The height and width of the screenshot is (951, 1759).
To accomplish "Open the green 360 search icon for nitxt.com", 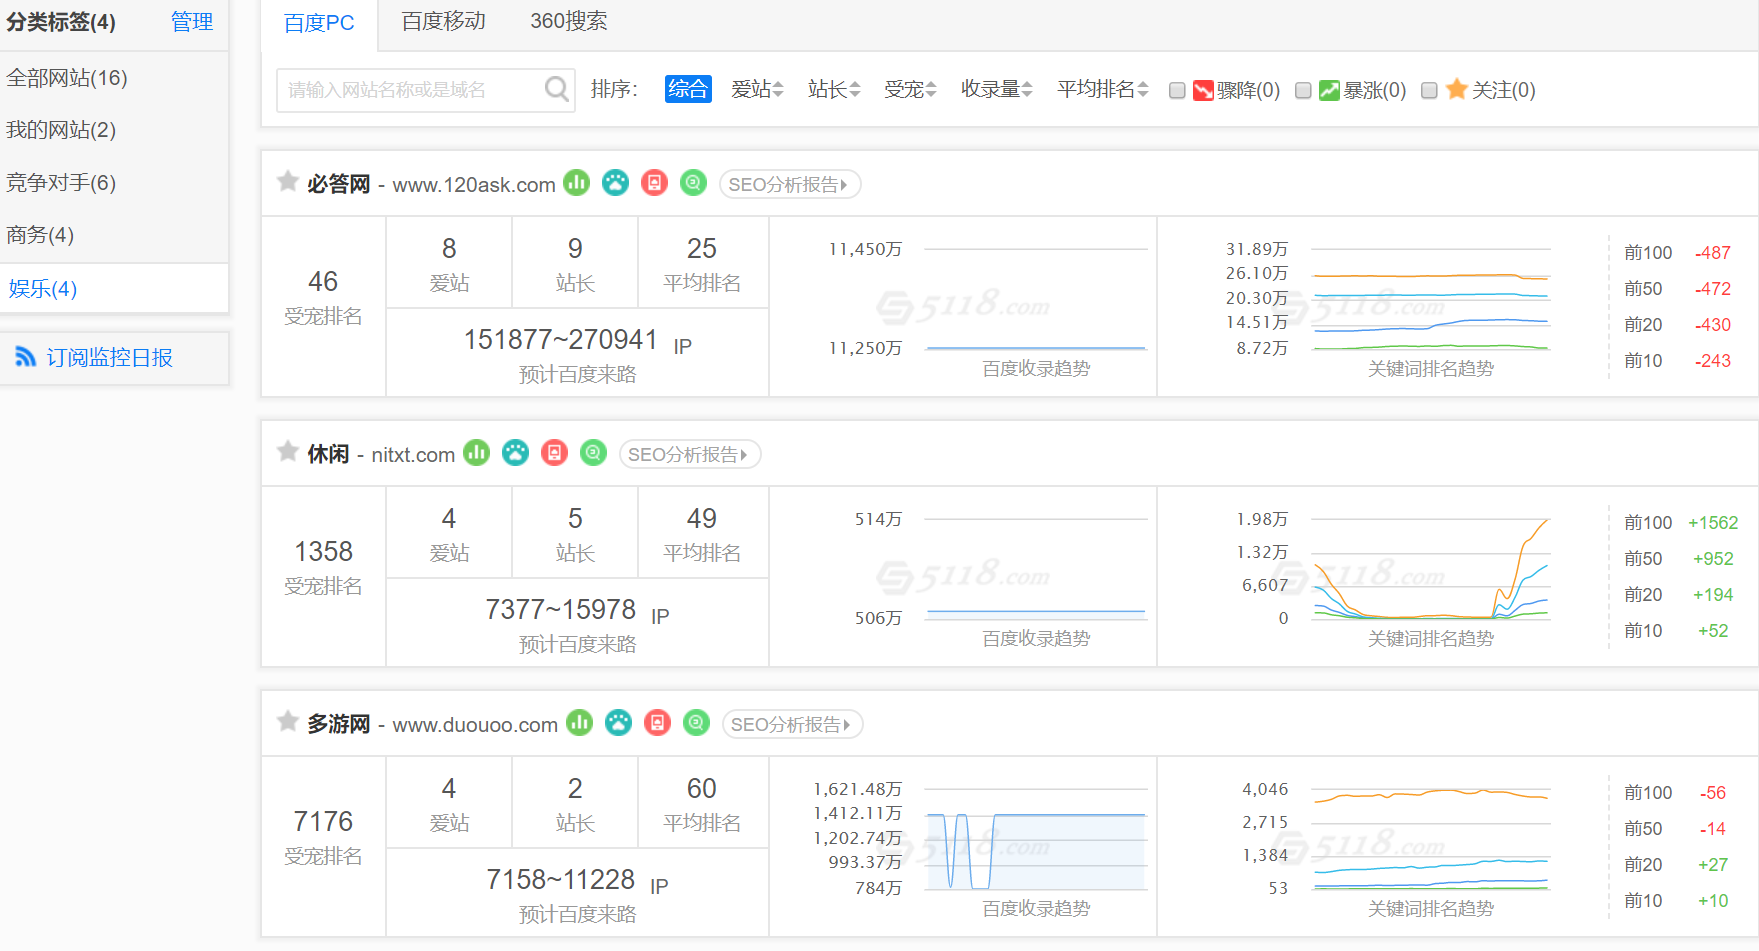I will [593, 453].
